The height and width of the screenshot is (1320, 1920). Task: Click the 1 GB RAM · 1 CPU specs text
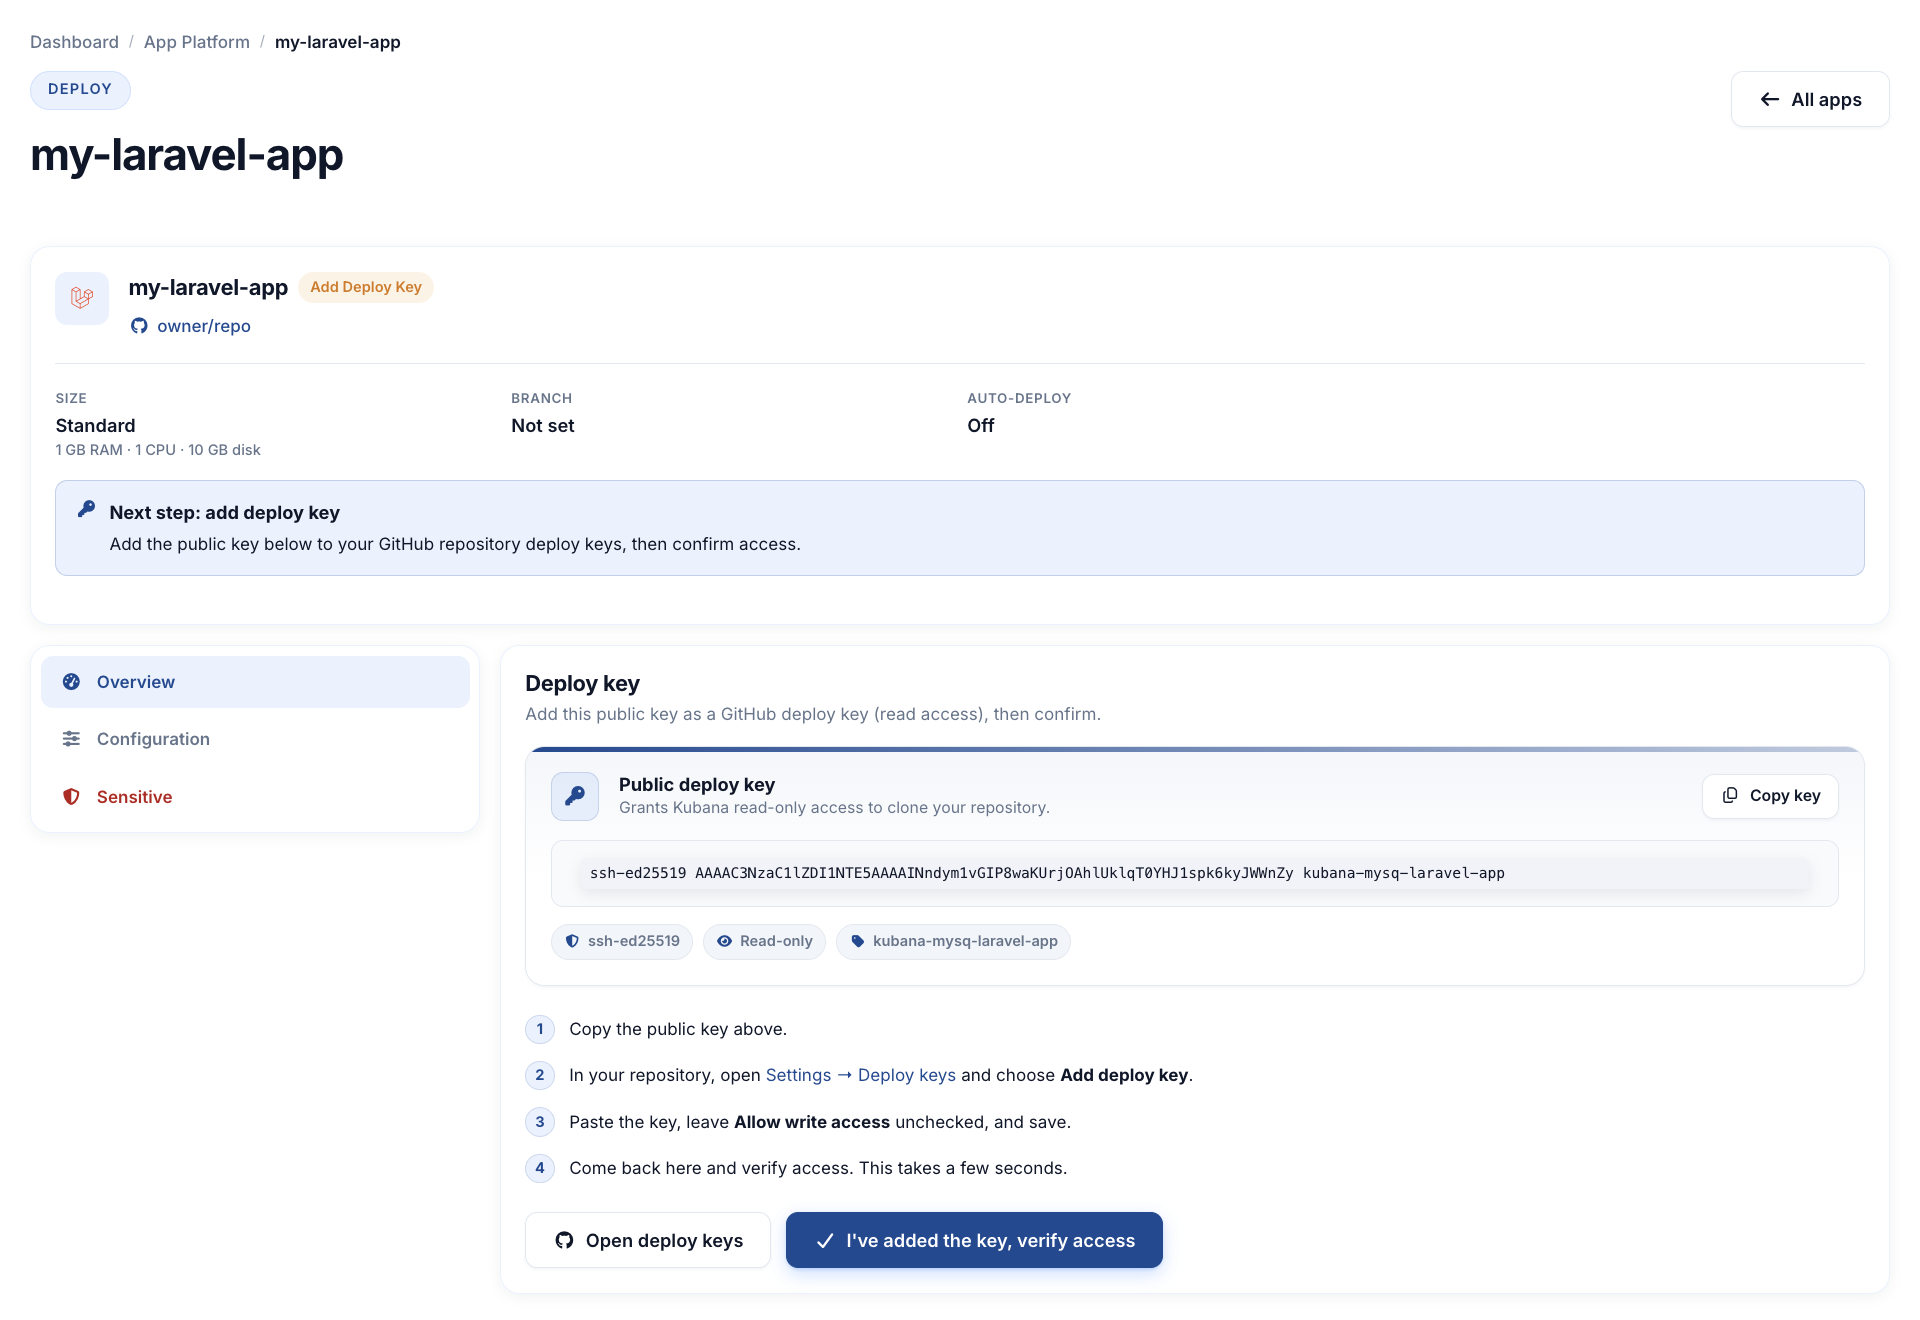point(158,450)
